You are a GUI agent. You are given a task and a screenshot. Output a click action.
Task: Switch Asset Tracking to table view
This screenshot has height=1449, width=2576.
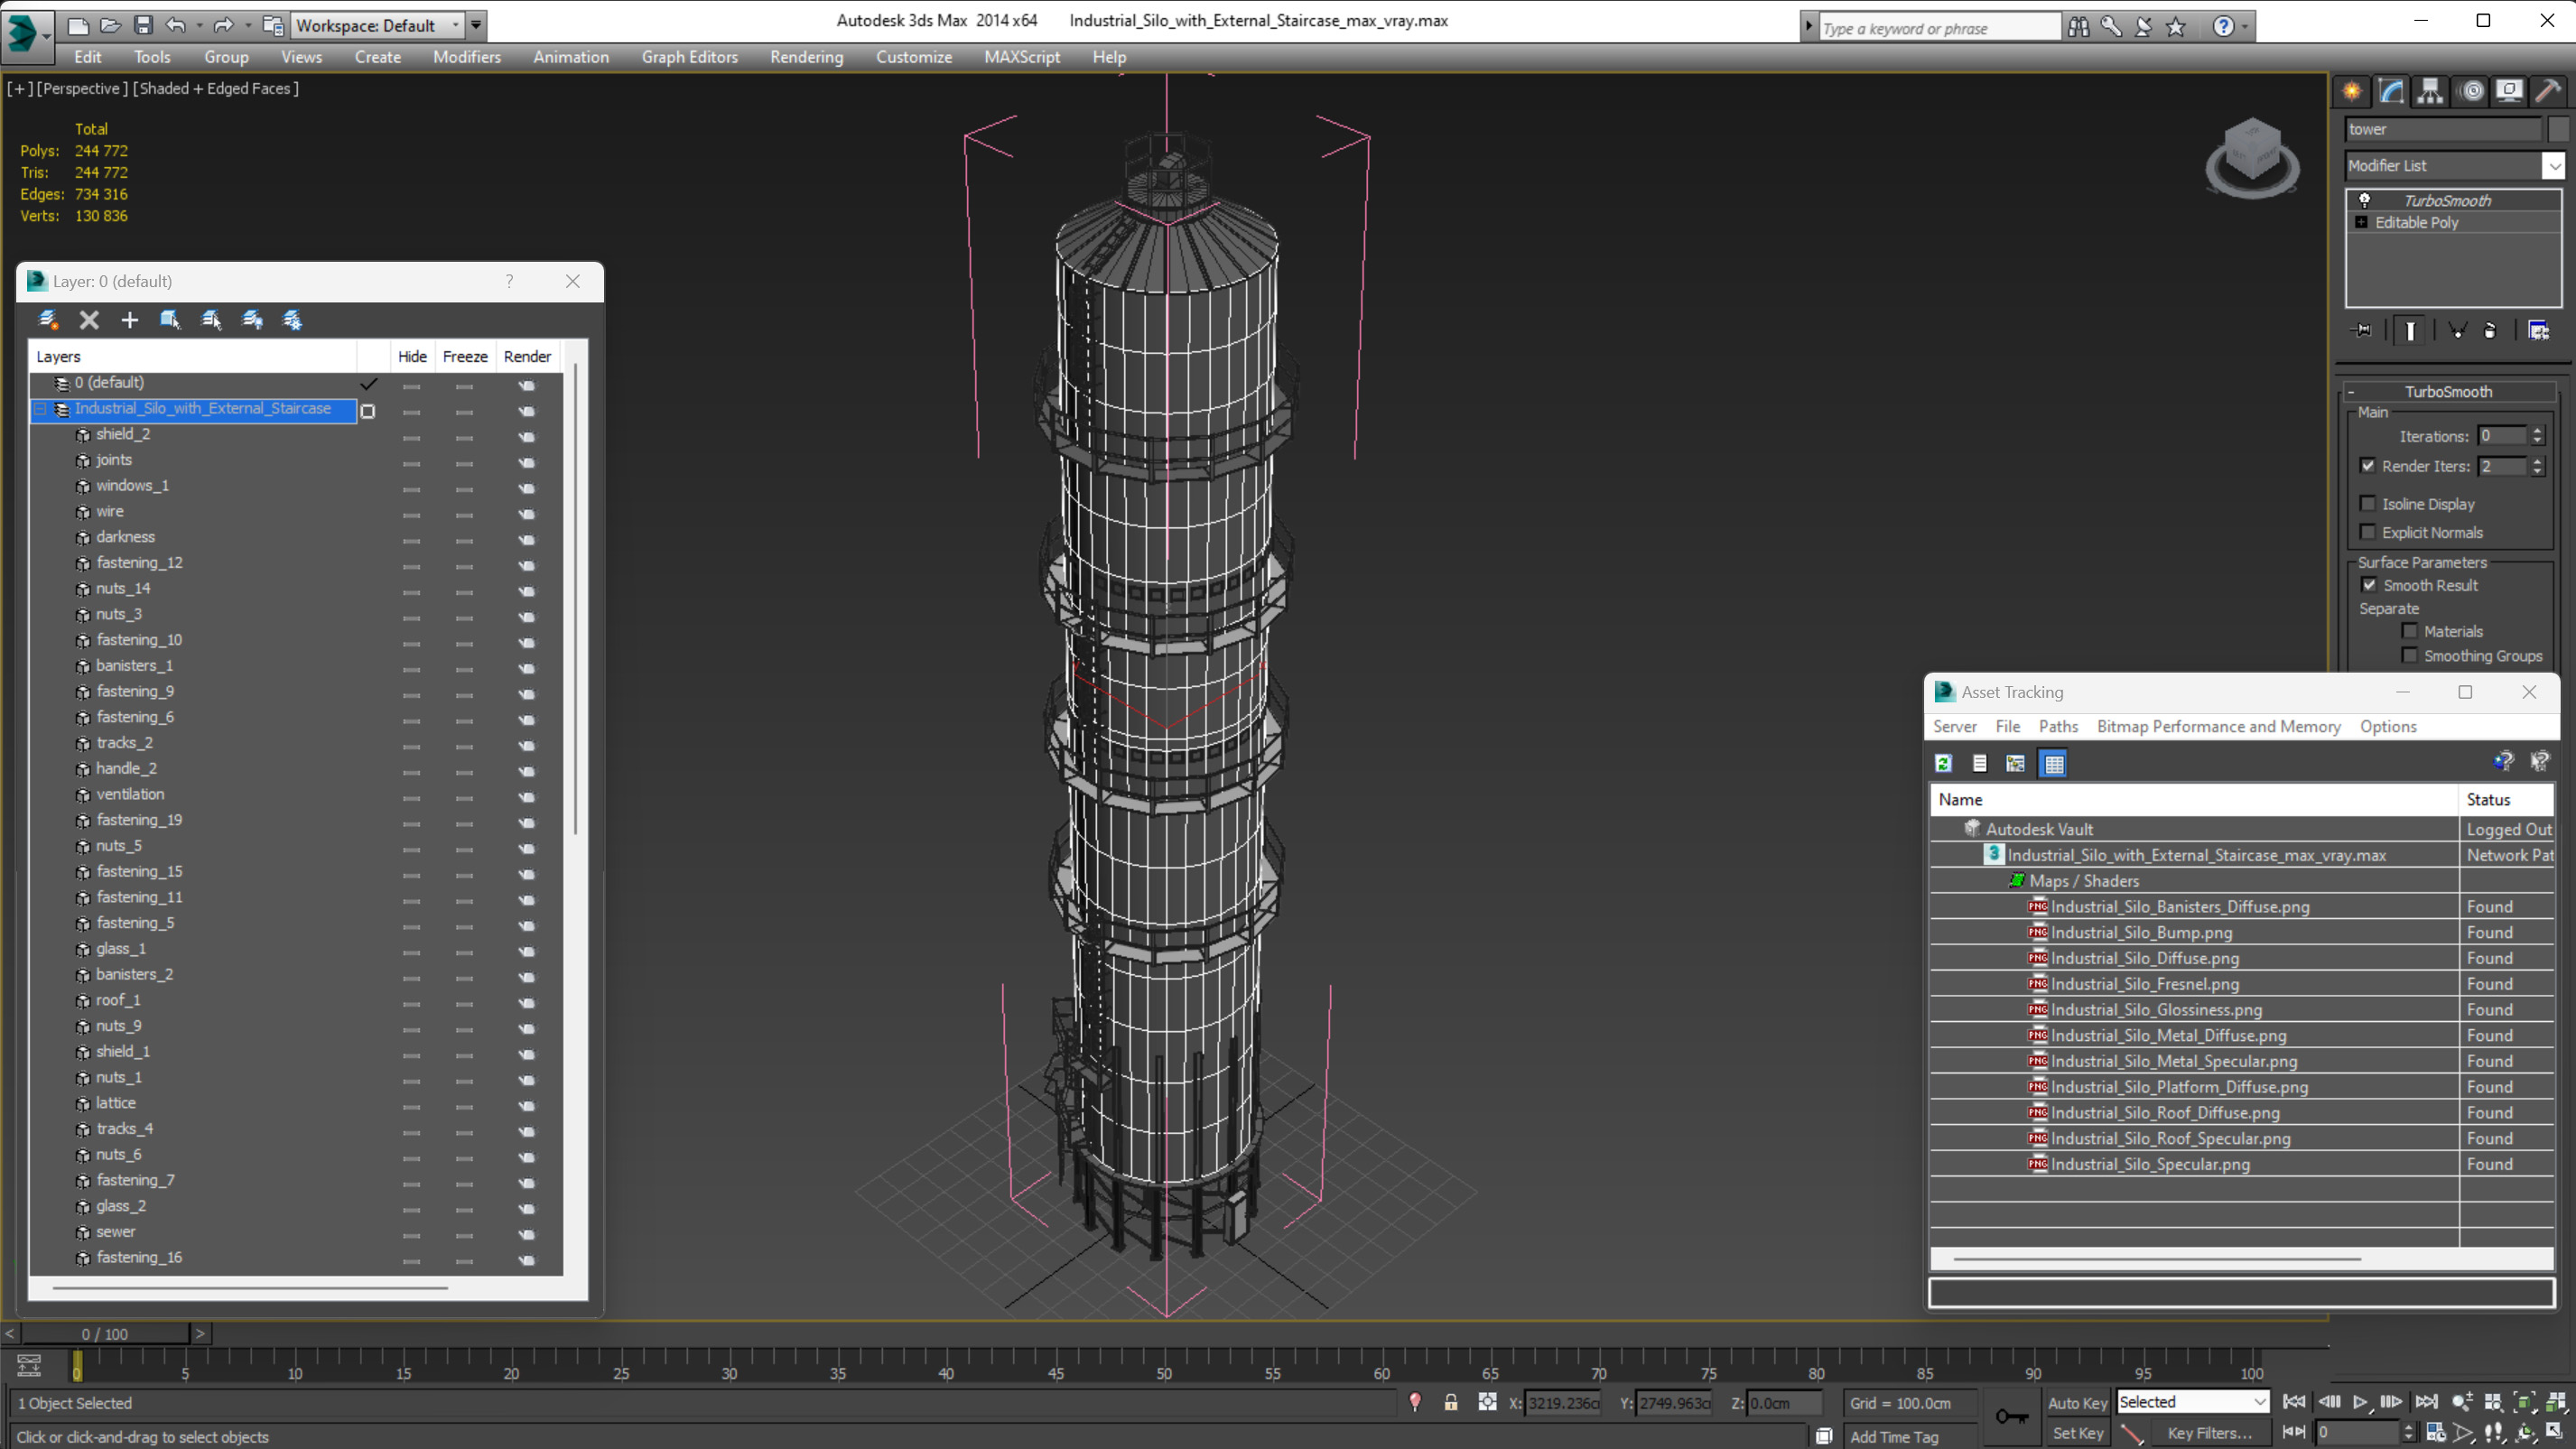coord(2053,764)
